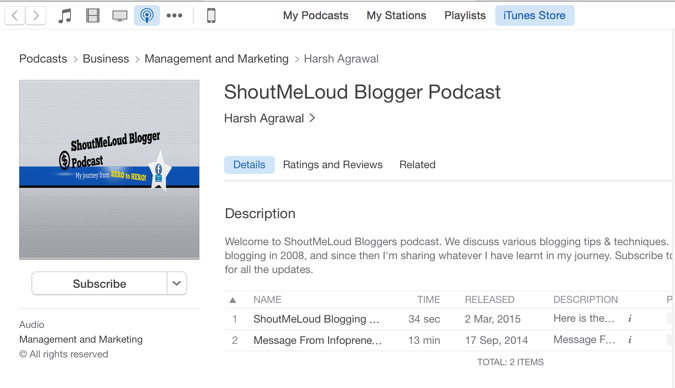Toggle sort order triangle in episode list

(233, 300)
